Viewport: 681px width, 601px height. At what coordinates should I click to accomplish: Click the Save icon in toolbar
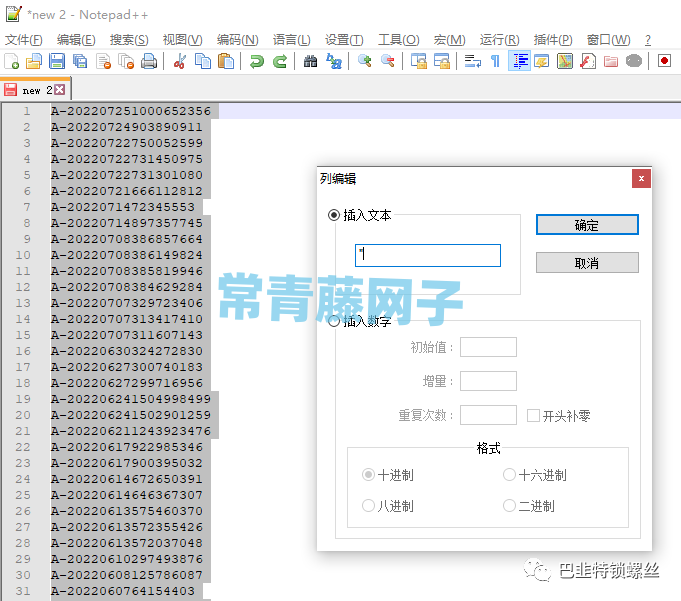tap(57, 61)
